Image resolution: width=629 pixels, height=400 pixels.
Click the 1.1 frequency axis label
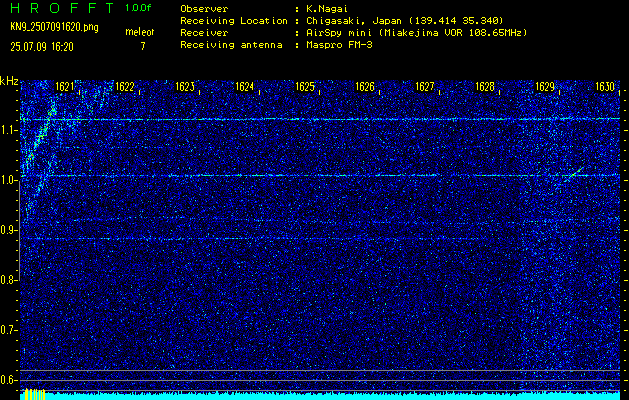[x=7, y=130]
